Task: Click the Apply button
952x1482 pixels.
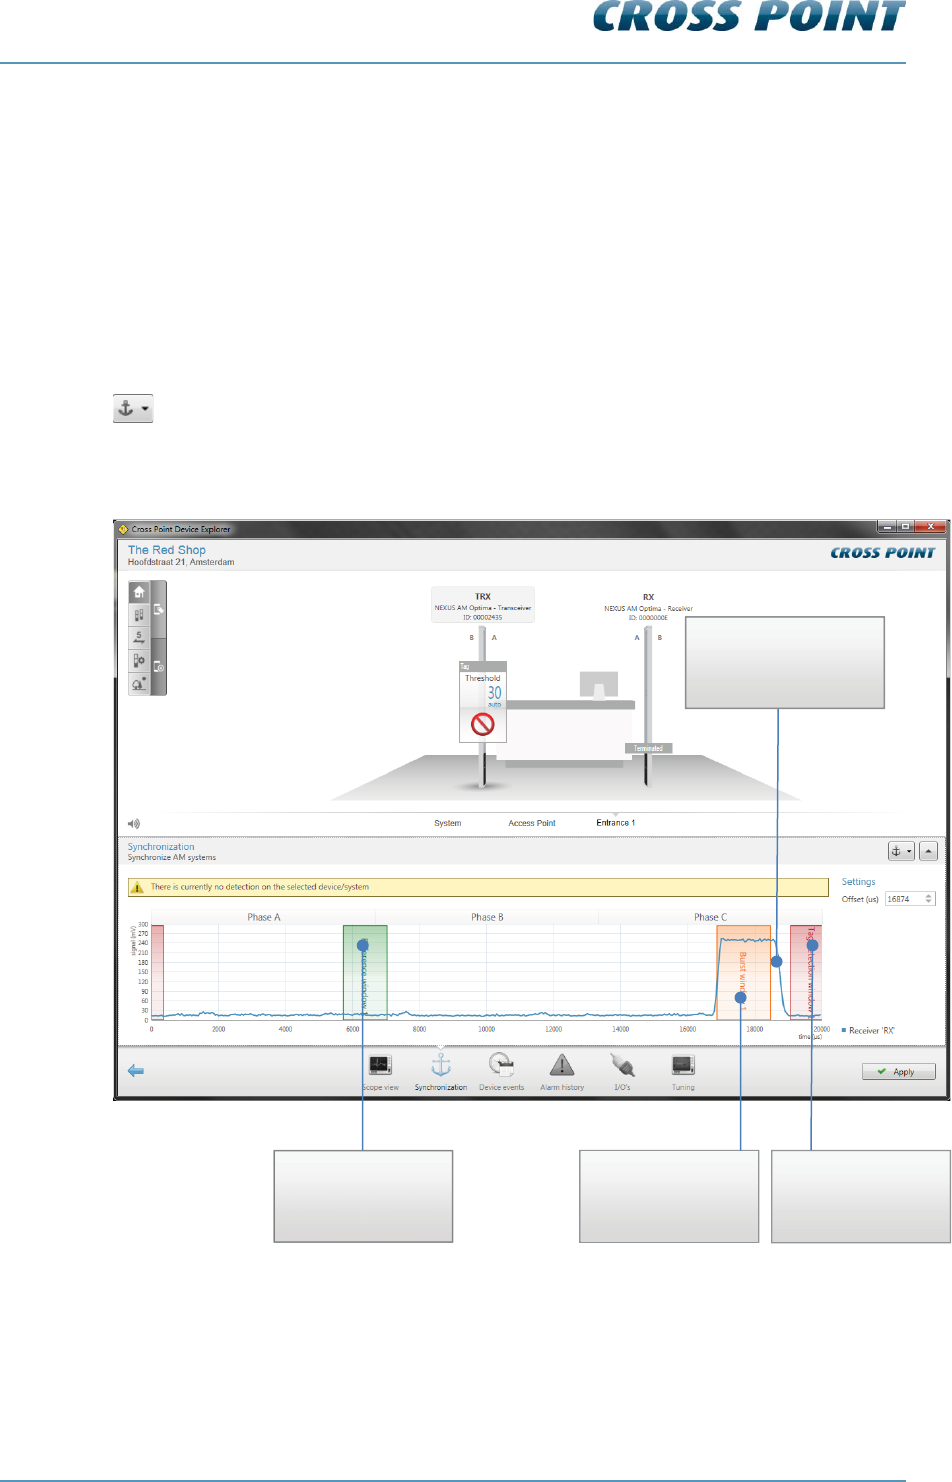Action: tap(899, 1071)
